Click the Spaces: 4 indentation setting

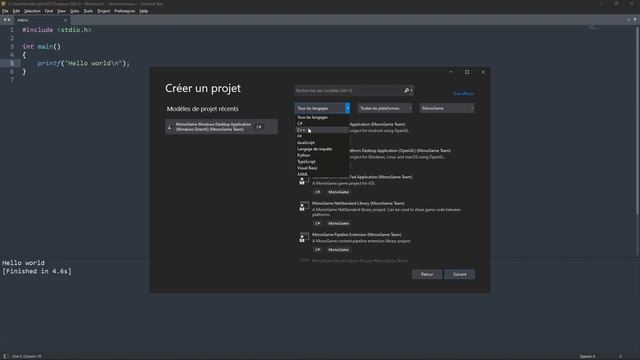(x=587, y=356)
